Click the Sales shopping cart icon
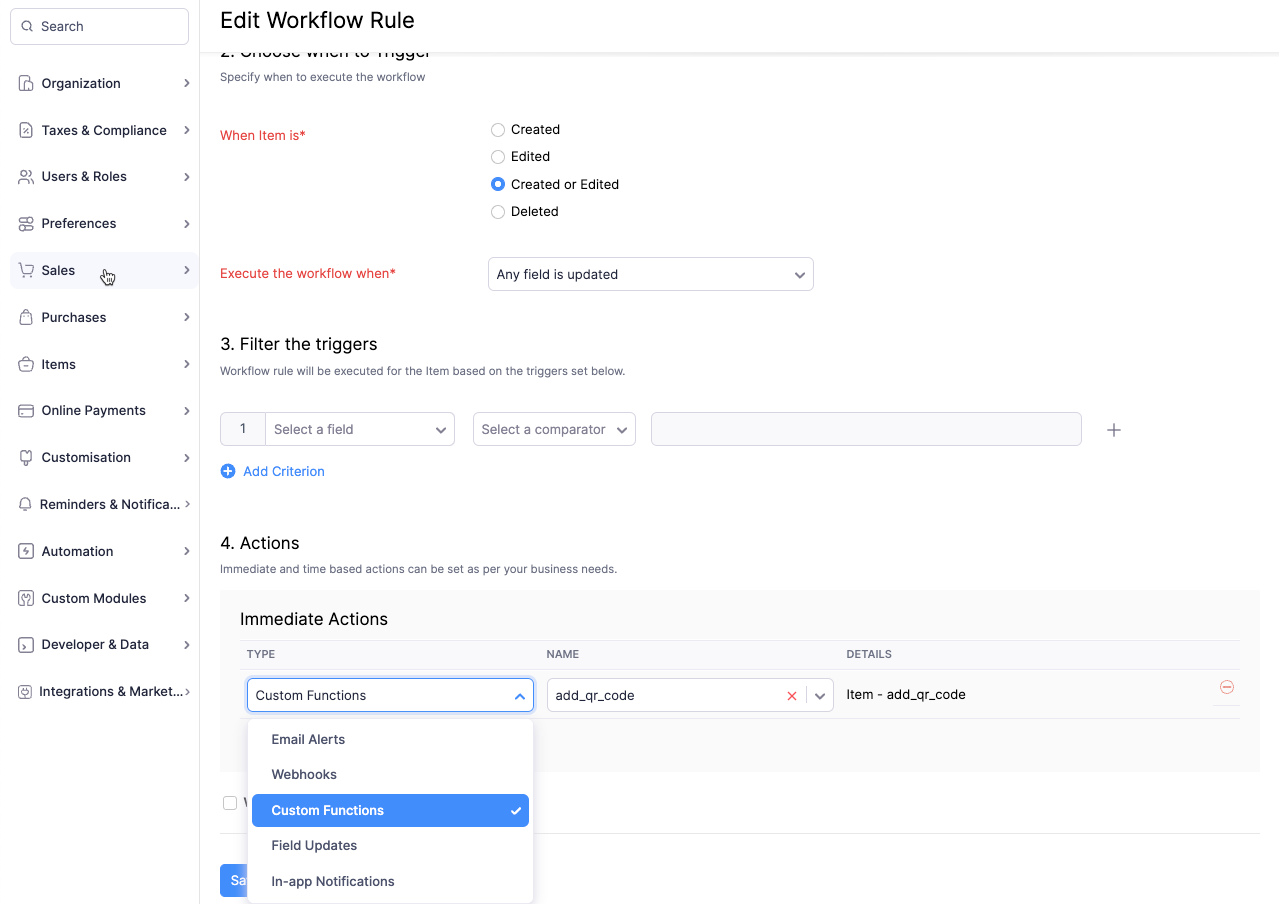Viewport: 1279px width, 904px height. 26,270
